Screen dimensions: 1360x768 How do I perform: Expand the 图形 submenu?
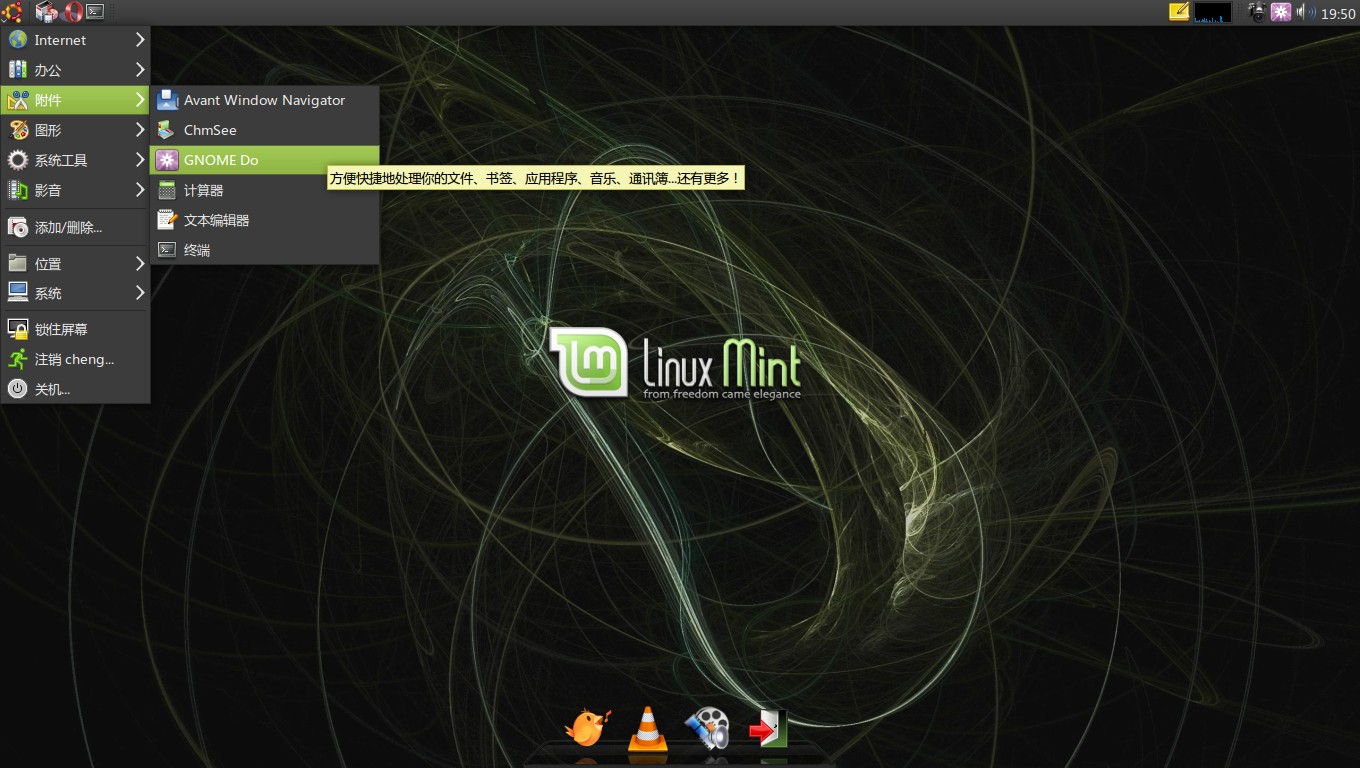[x=76, y=130]
